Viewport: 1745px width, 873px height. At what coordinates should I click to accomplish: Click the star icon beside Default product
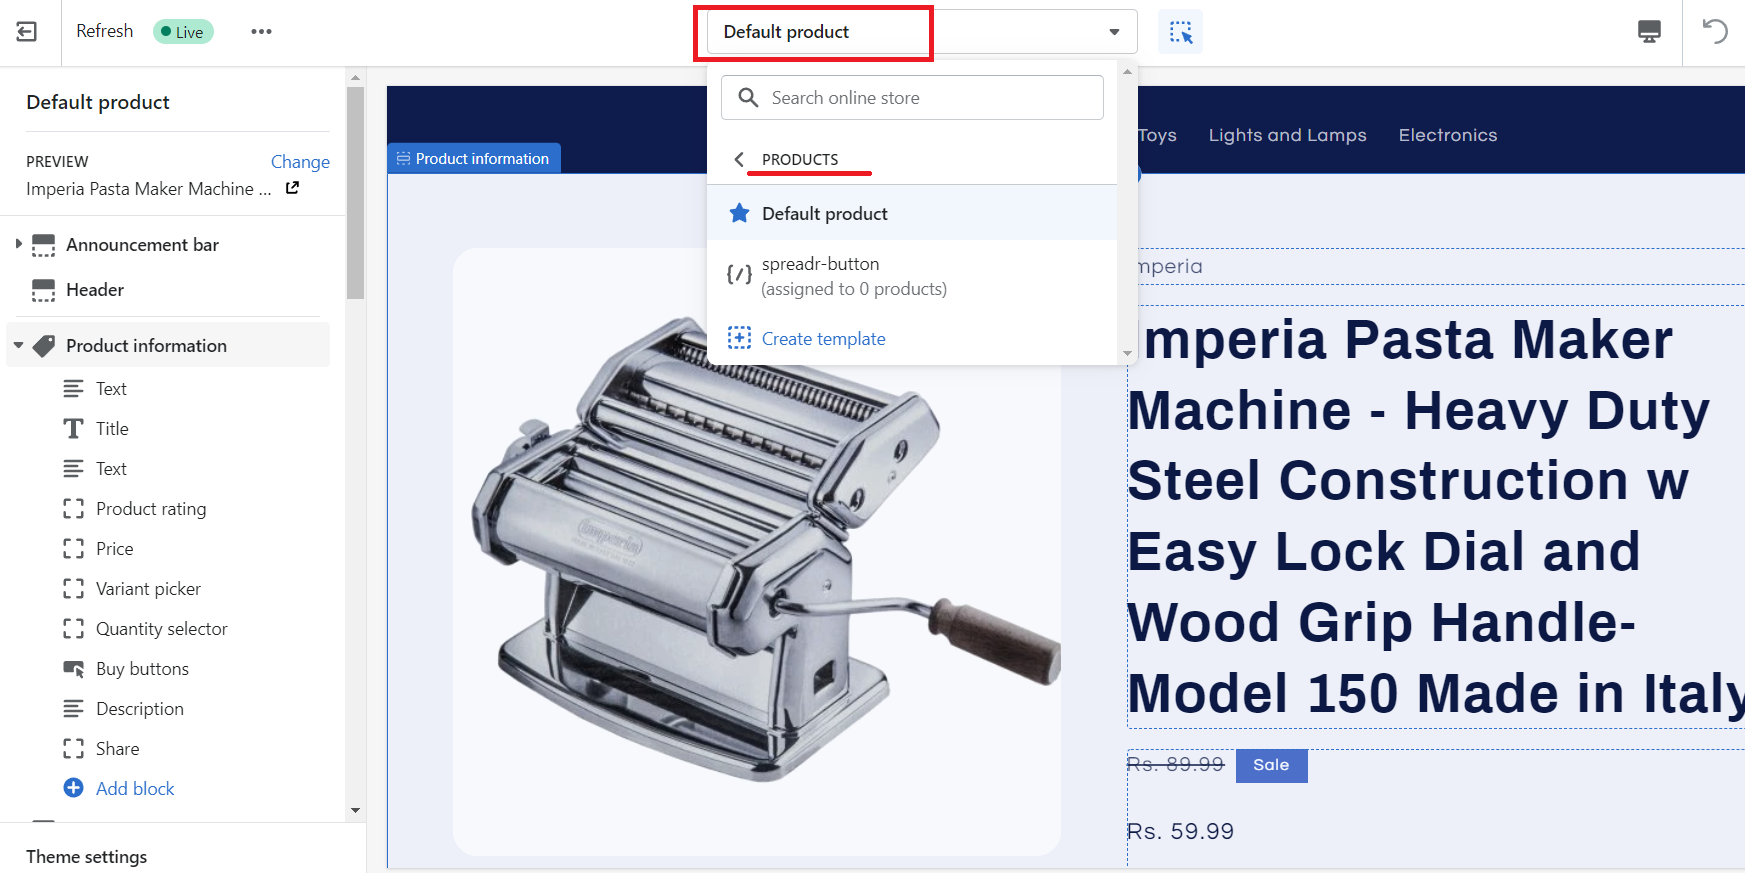coord(739,213)
